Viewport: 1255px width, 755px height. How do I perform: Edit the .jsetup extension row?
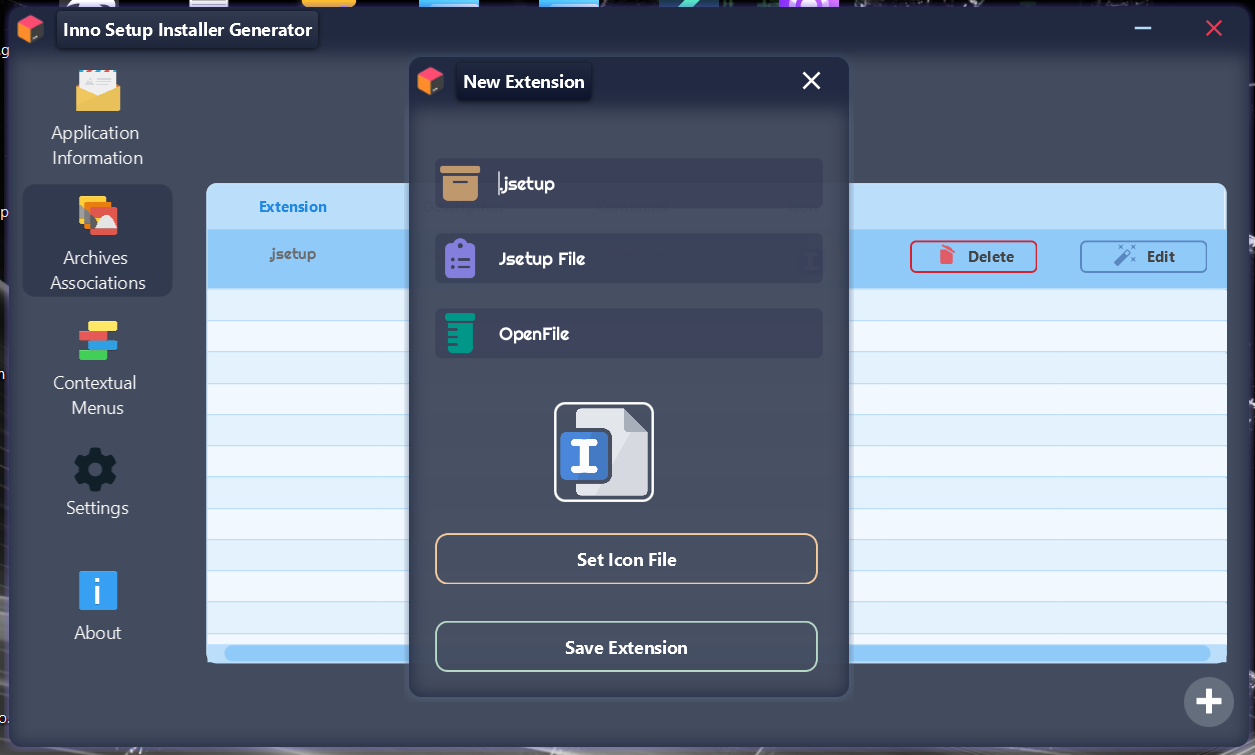[1143, 257]
